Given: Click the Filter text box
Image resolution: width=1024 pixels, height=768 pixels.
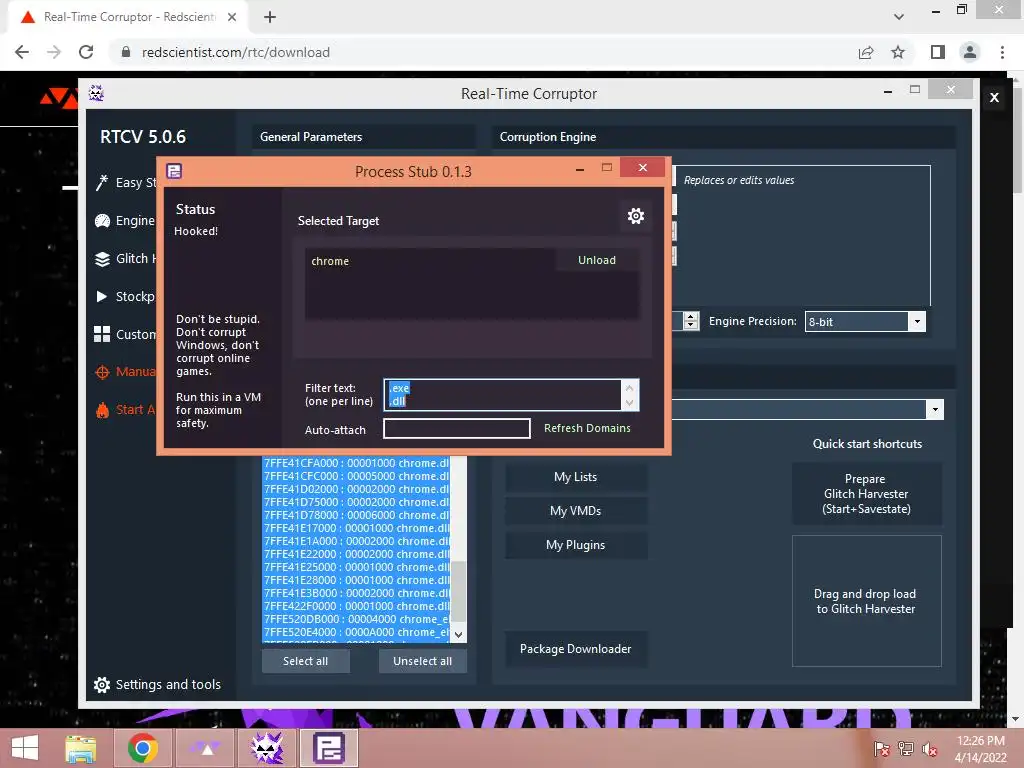Looking at the screenshot, I should (502, 394).
